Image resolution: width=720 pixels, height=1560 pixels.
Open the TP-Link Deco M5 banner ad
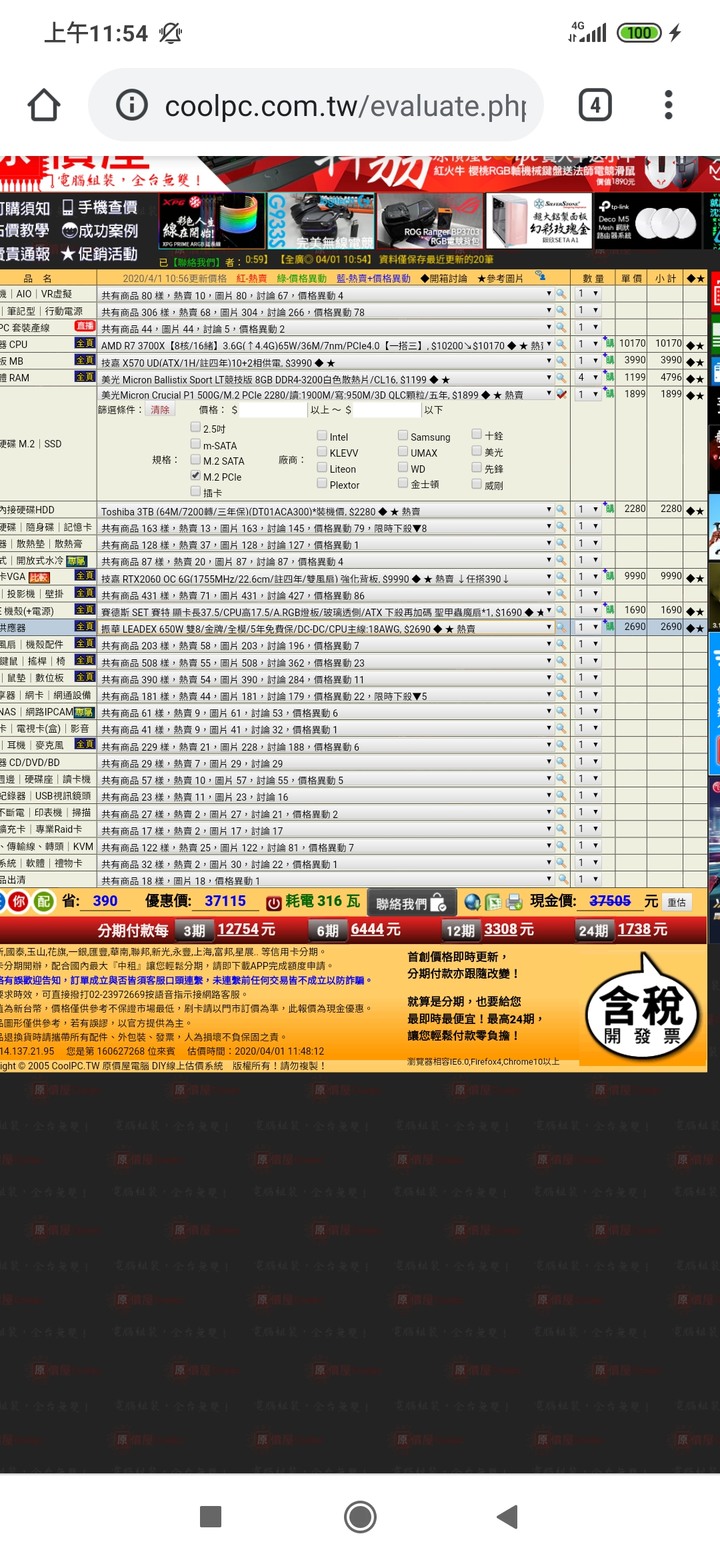(651, 221)
